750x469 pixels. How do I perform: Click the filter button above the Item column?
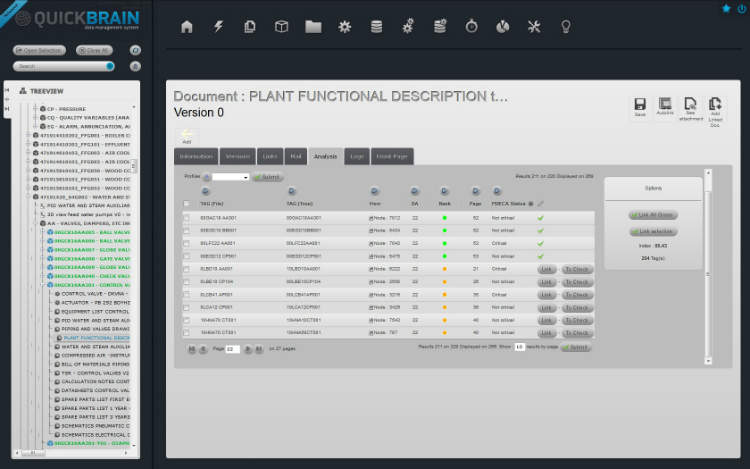375,191
